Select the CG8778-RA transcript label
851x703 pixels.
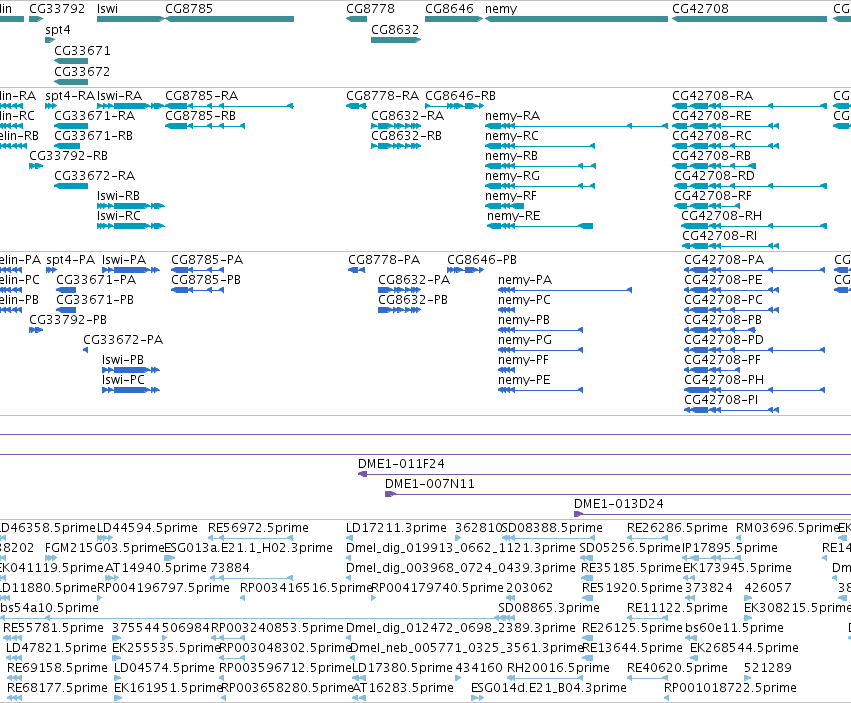383,96
